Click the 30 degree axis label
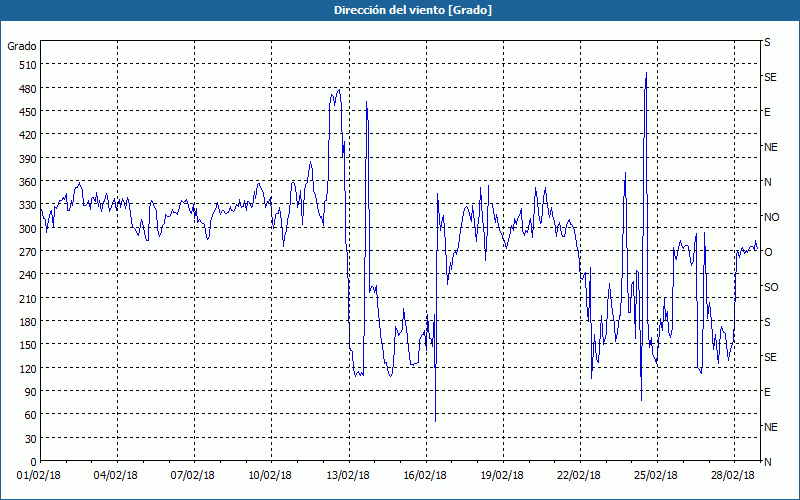Image resolution: width=800 pixels, height=500 pixels. coord(31,439)
